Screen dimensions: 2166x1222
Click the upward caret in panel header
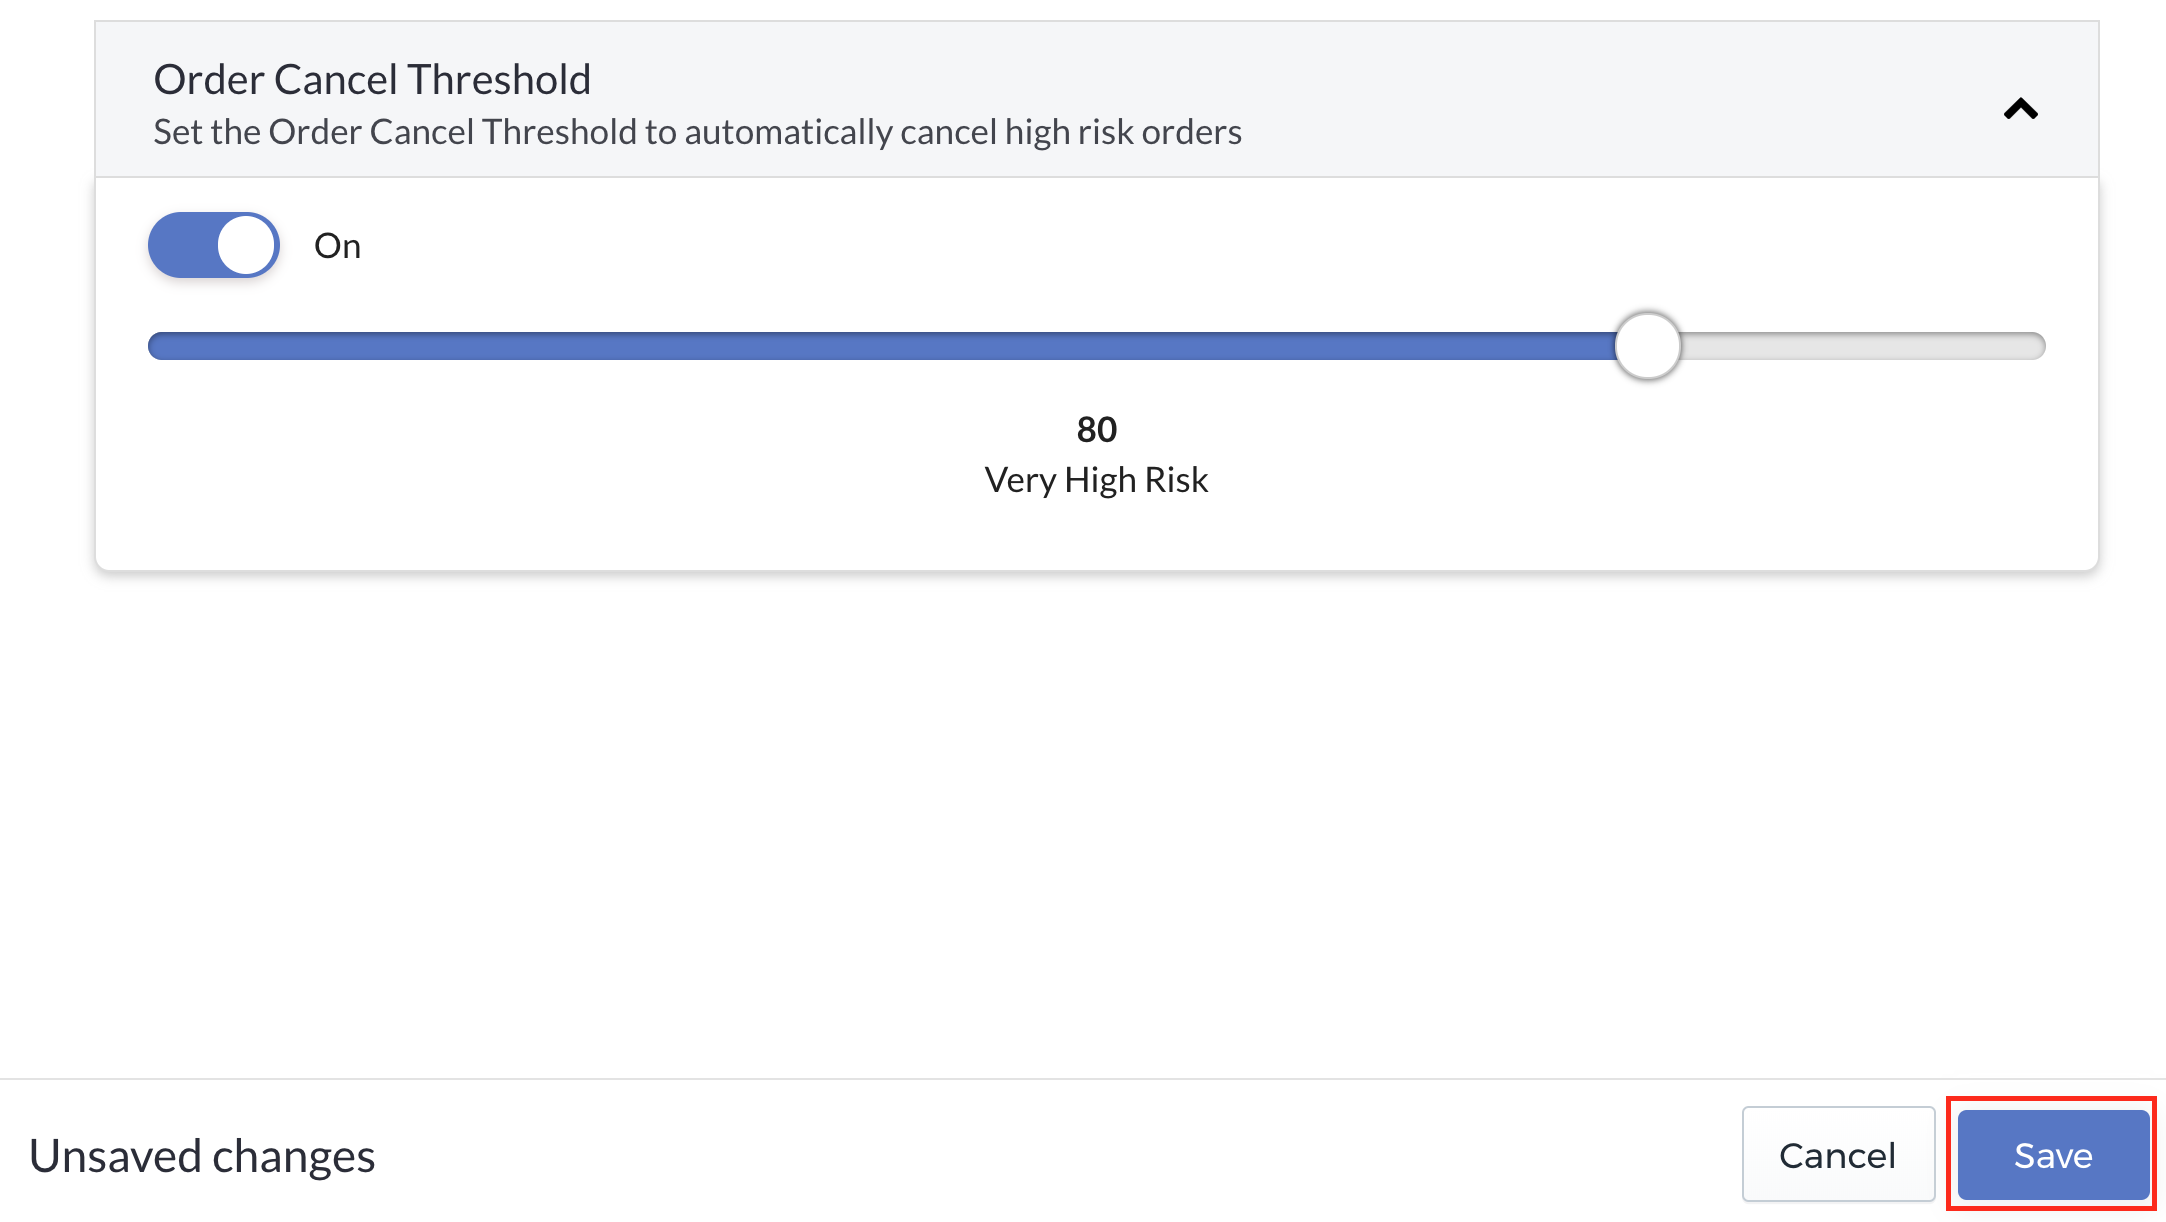pos(2020,108)
